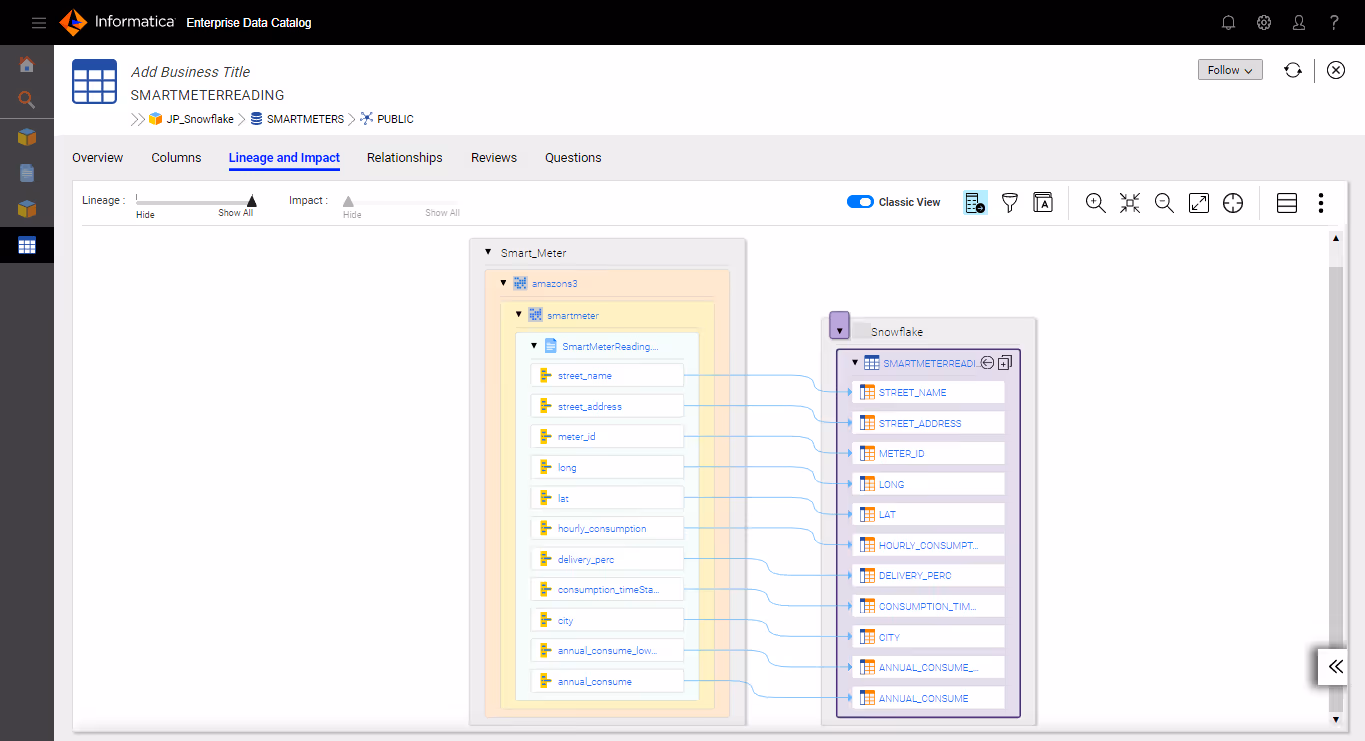The width and height of the screenshot is (1365, 741).
Task: Open SMARTMETERS breadcrumb link
Action: pyautogui.click(x=305, y=119)
